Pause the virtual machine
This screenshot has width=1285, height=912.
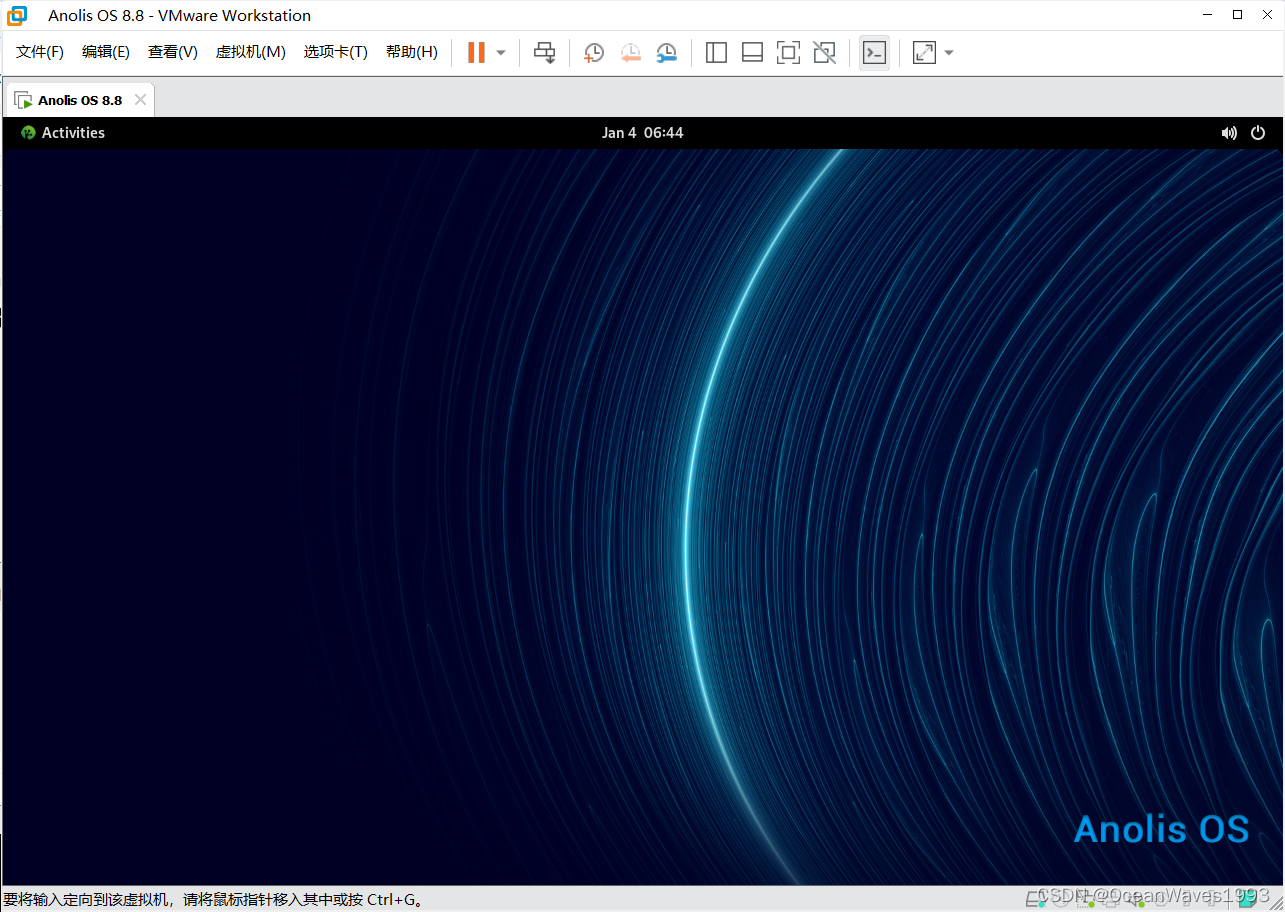[476, 52]
